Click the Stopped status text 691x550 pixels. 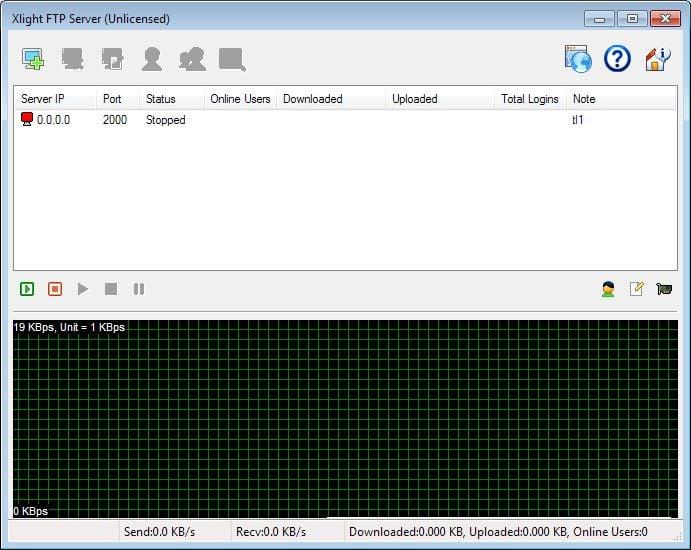point(166,120)
